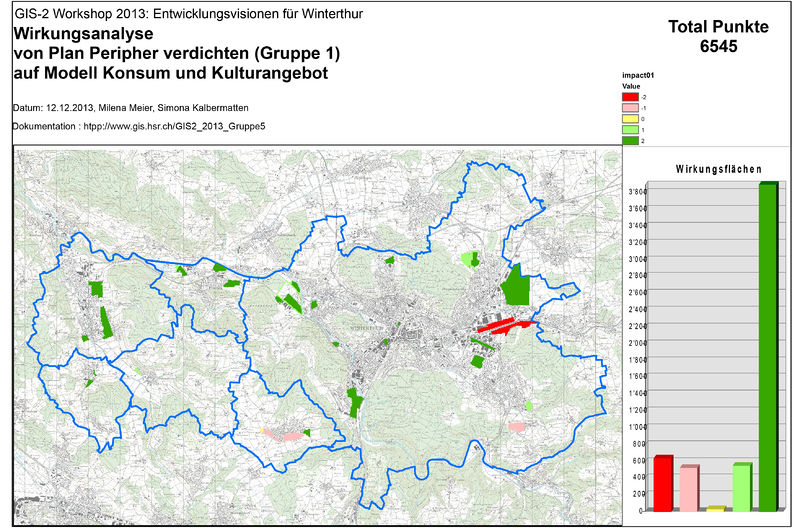Click the Total Punkte 6545 heading
The width and height of the screenshot is (800, 528).
point(718,36)
